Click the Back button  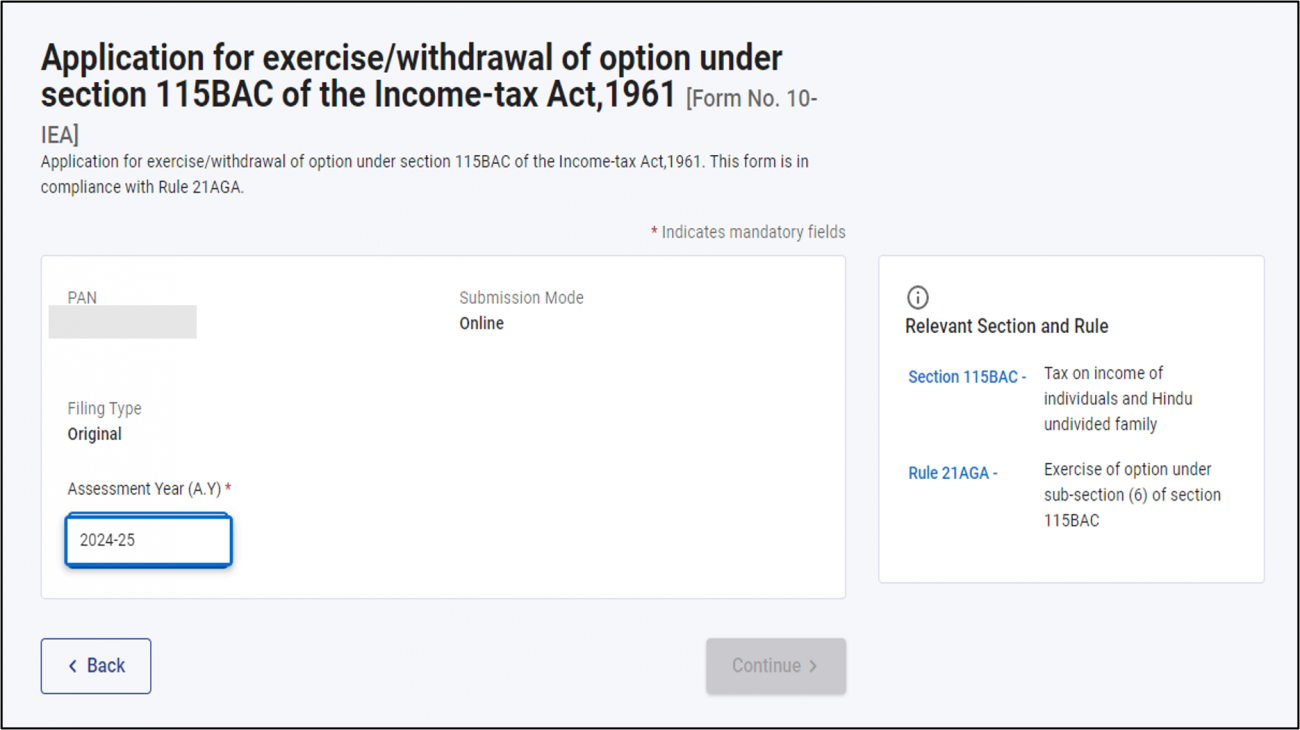point(96,666)
